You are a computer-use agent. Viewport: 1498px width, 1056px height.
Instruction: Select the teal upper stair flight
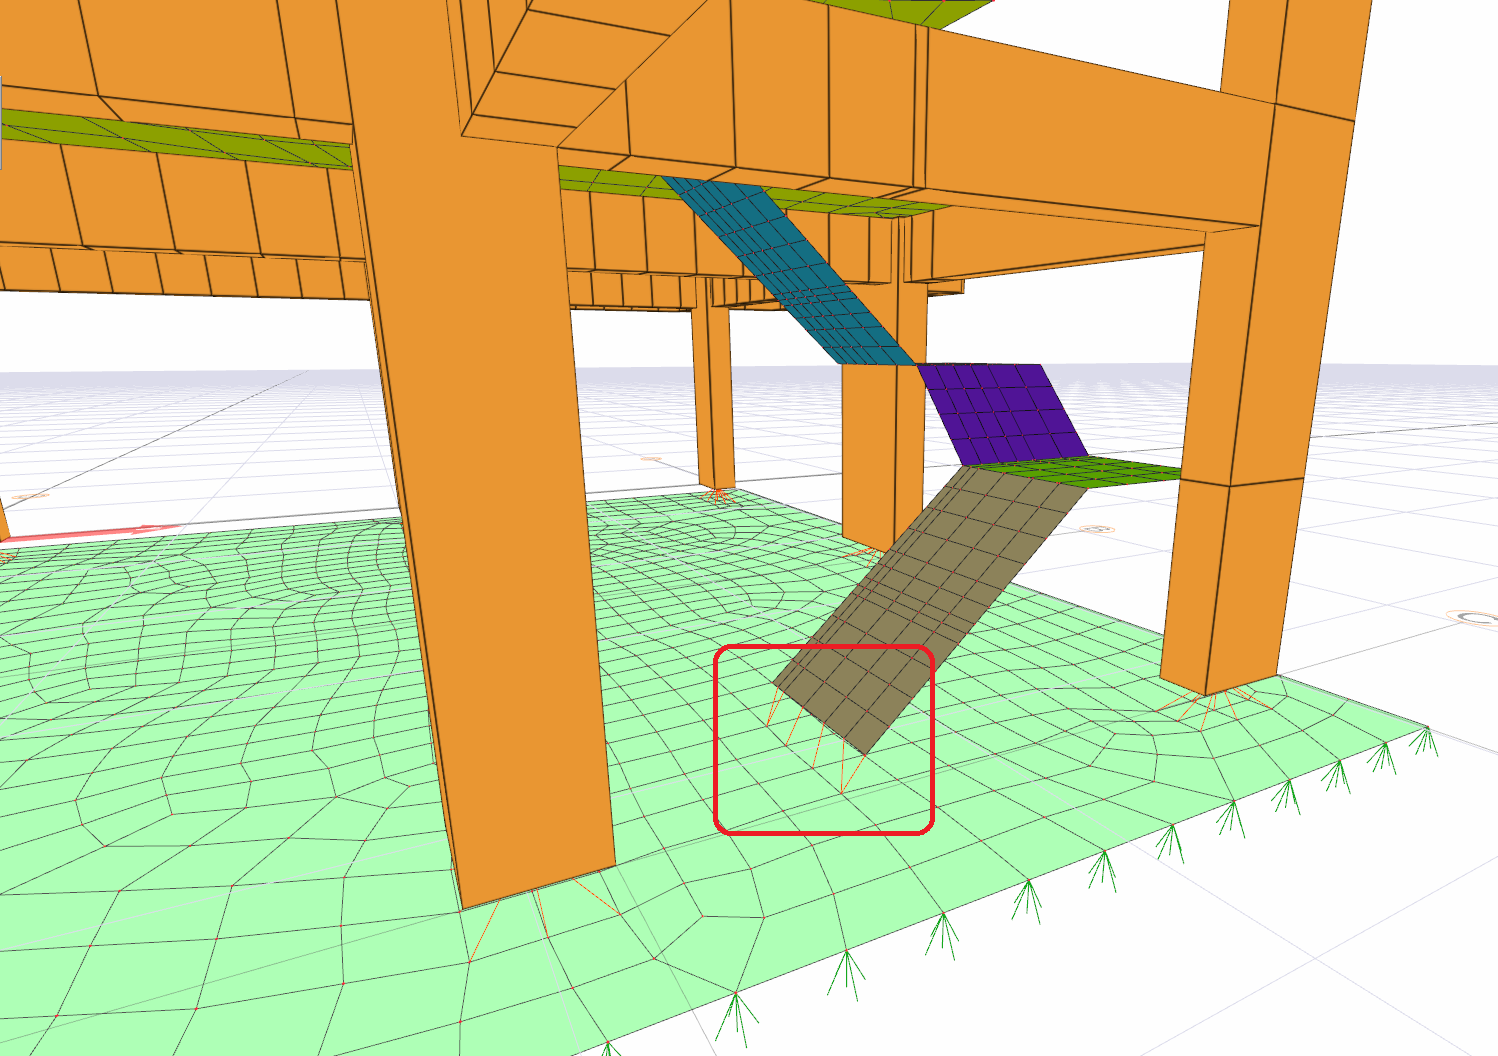point(790,272)
